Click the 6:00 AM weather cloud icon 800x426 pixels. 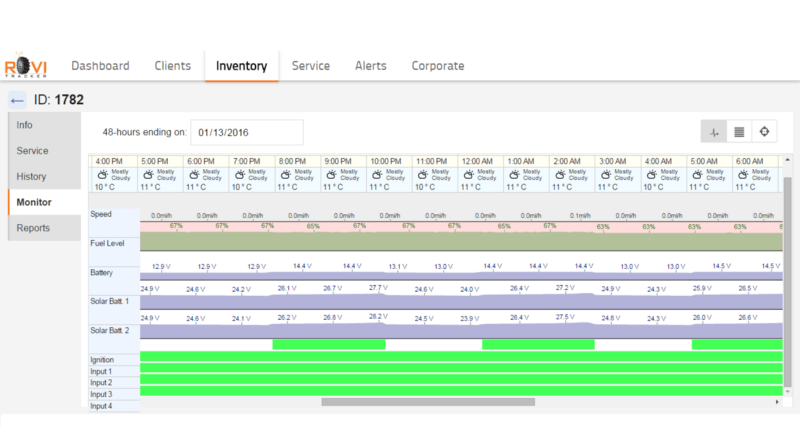(x=743, y=175)
